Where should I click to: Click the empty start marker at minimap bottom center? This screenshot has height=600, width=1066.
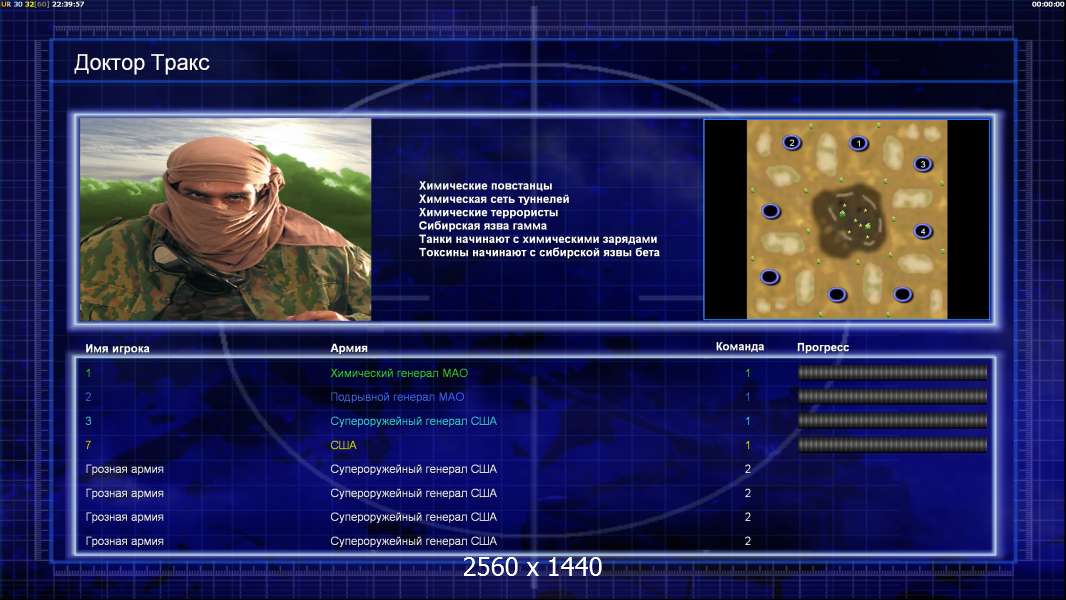coord(837,294)
